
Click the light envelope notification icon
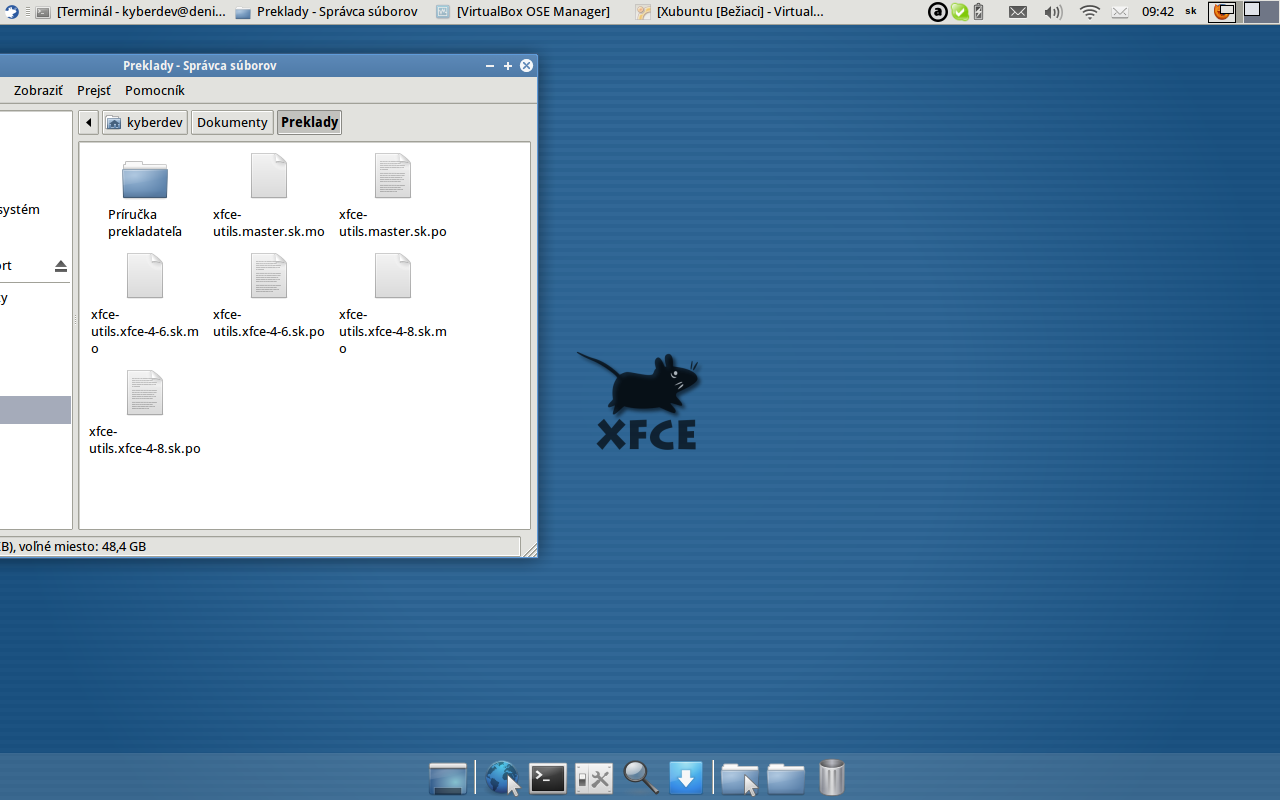point(1120,12)
